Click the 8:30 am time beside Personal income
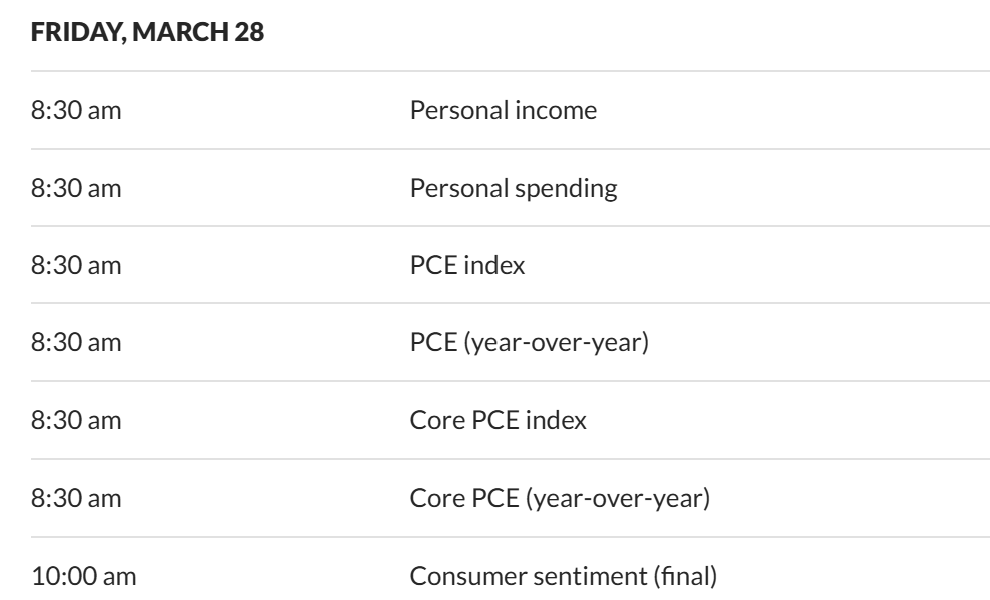The width and height of the screenshot is (990, 600). pyautogui.click(x=76, y=110)
